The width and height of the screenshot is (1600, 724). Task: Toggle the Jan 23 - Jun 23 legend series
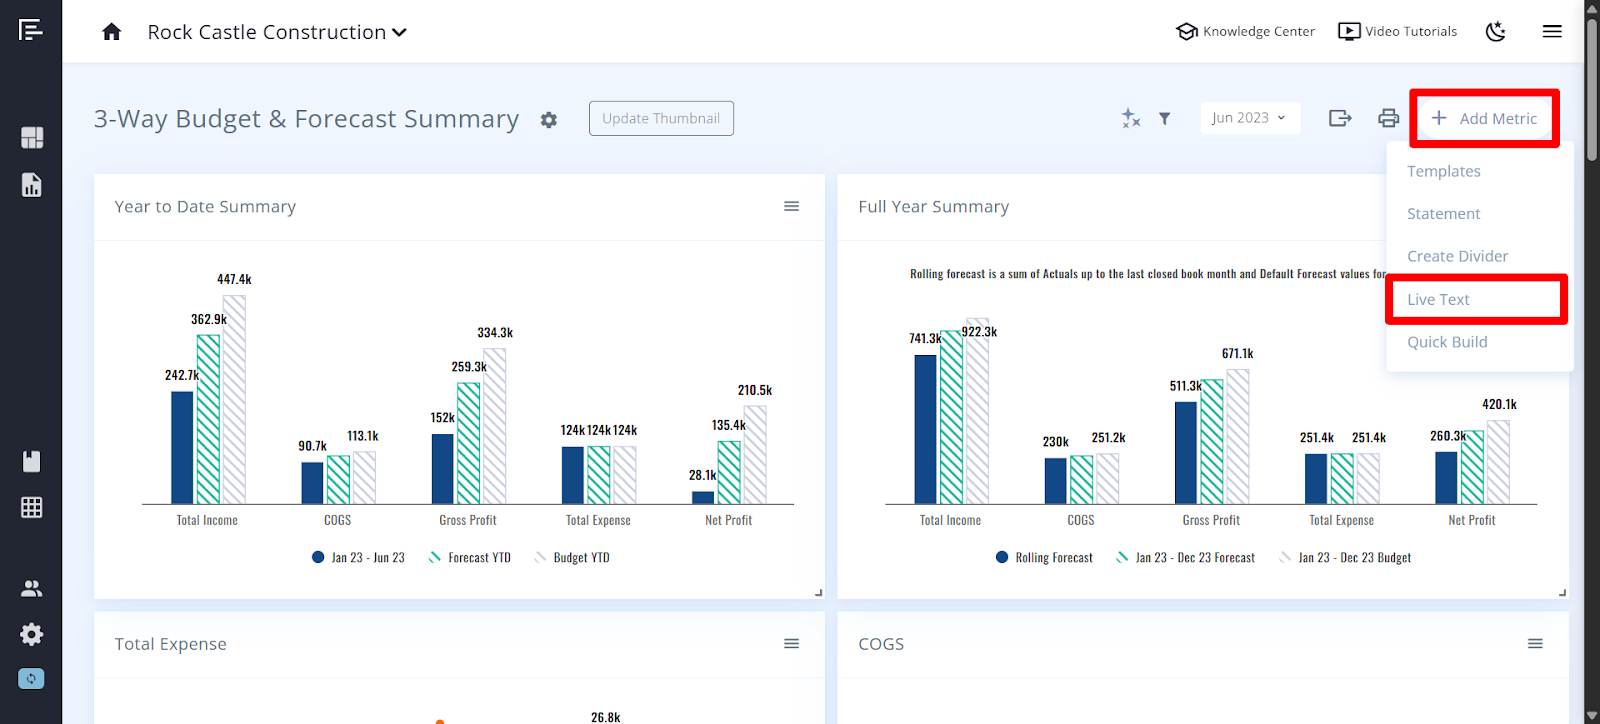click(x=358, y=558)
